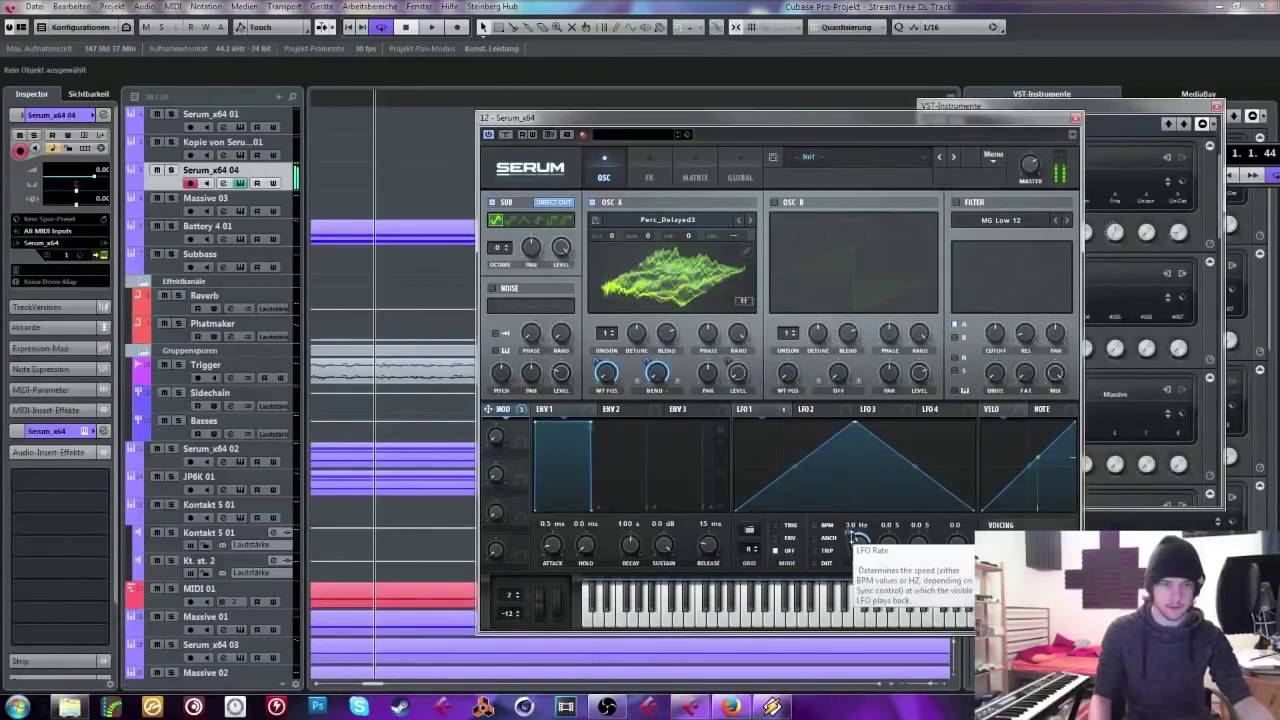Solo the Massive 03 track
Screen dimensions: 1280x720
(171, 198)
